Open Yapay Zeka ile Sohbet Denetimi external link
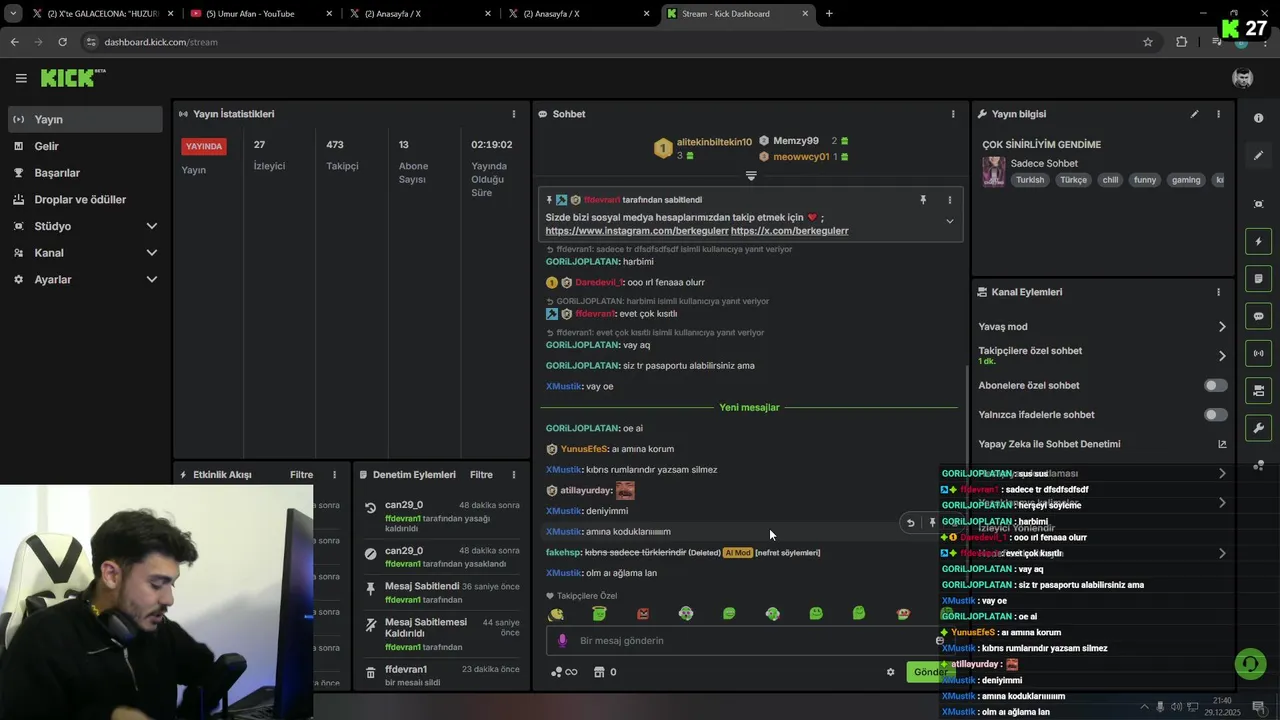This screenshot has height=720, width=1280. point(1222,444)
